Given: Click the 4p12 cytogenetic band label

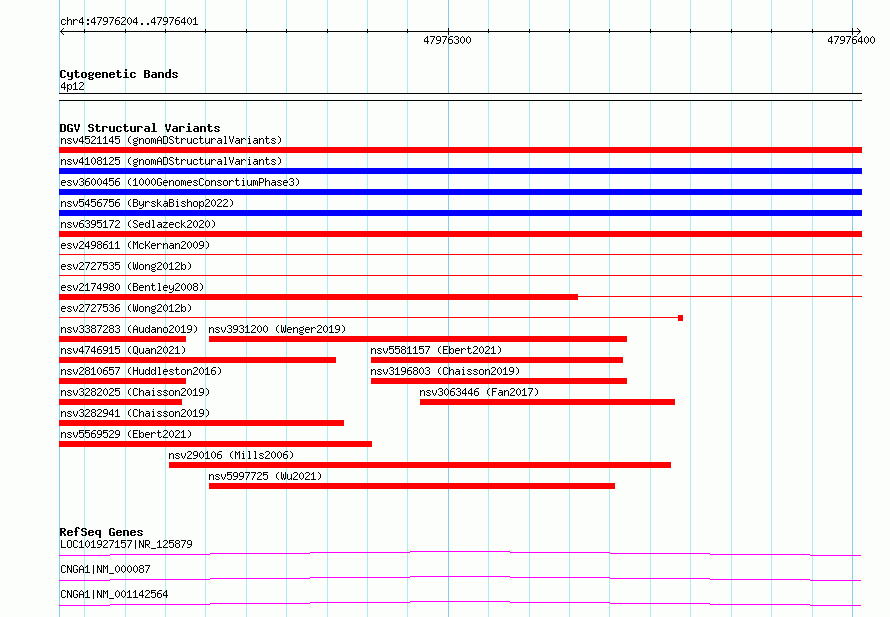Looking at the screenshot, I should (x=72, y=86).
